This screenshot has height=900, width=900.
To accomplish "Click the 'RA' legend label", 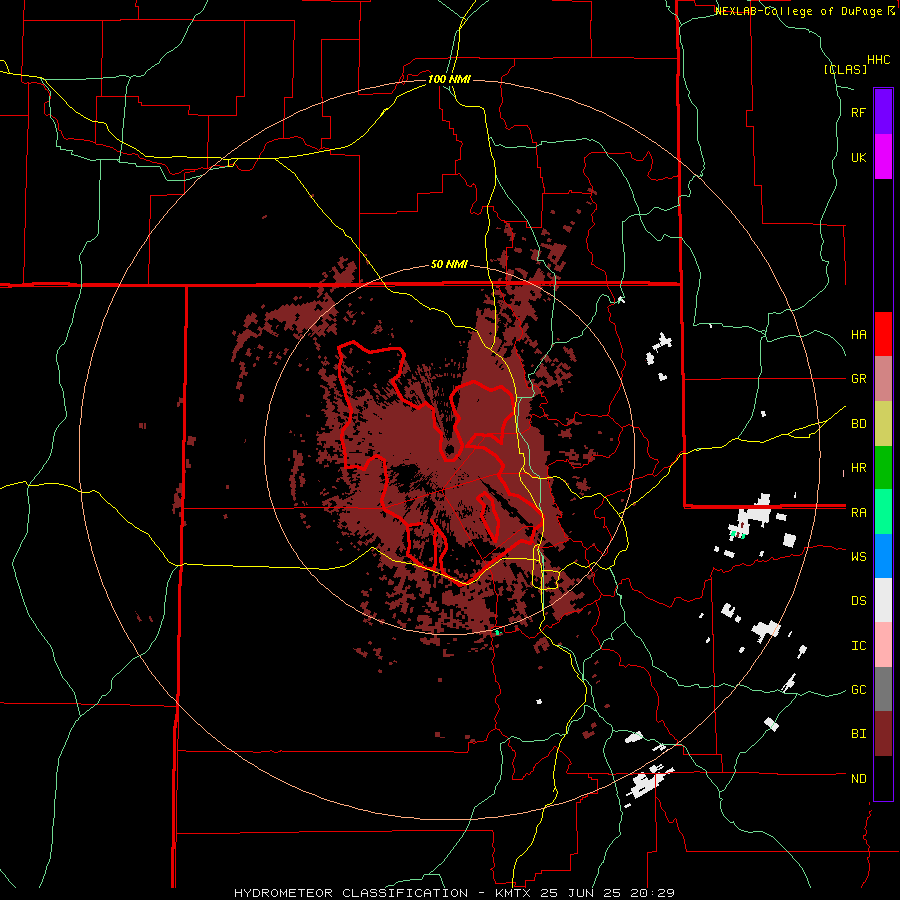I will click(858, 513).
